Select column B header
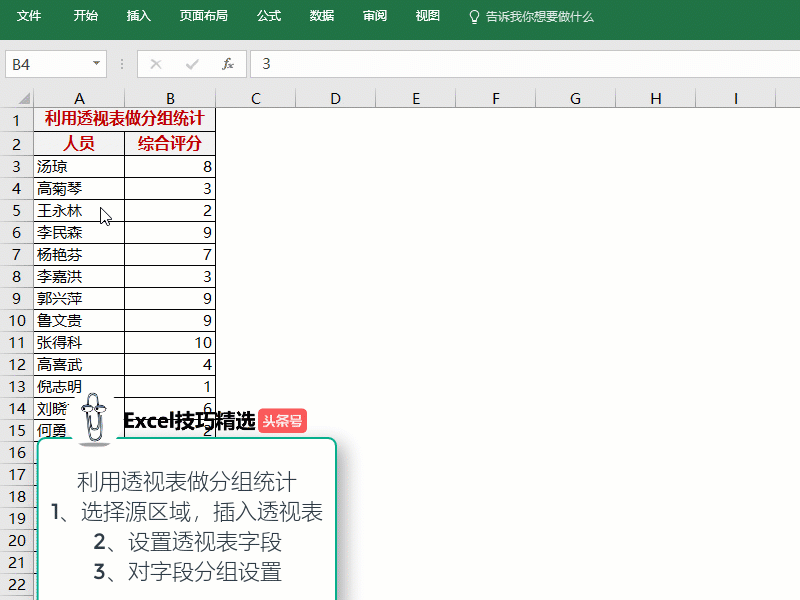This screenshot has height=600, width=800. (x=170, y=98)
